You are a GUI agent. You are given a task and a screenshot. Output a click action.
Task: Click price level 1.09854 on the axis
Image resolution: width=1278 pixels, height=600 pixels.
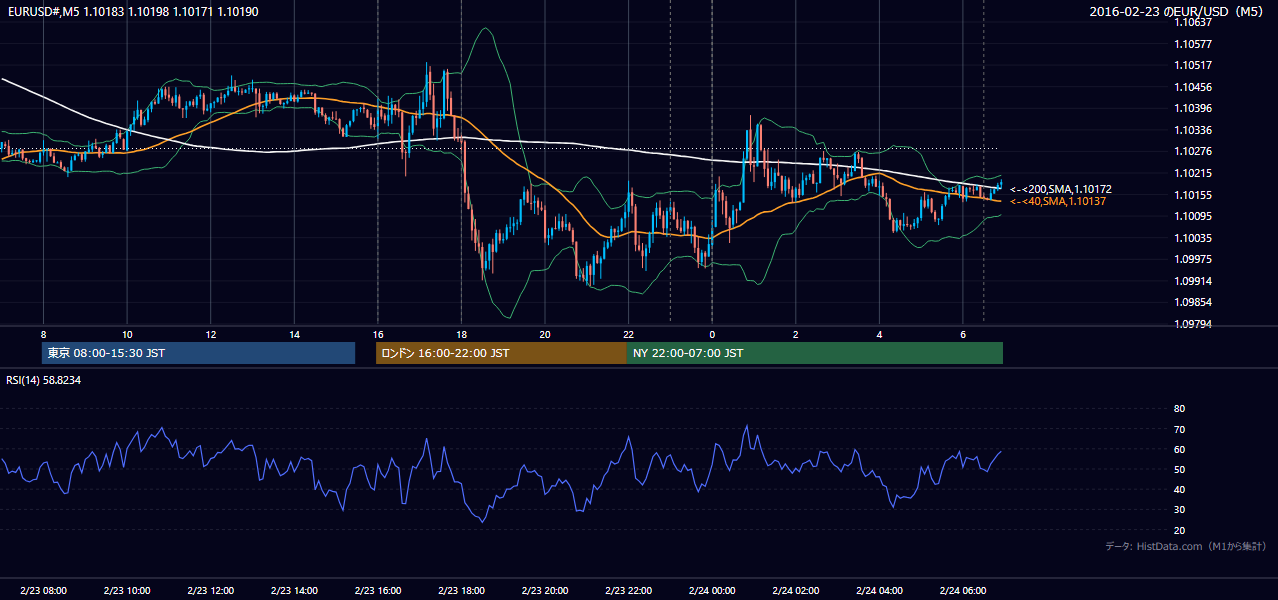click(1193, 302)
